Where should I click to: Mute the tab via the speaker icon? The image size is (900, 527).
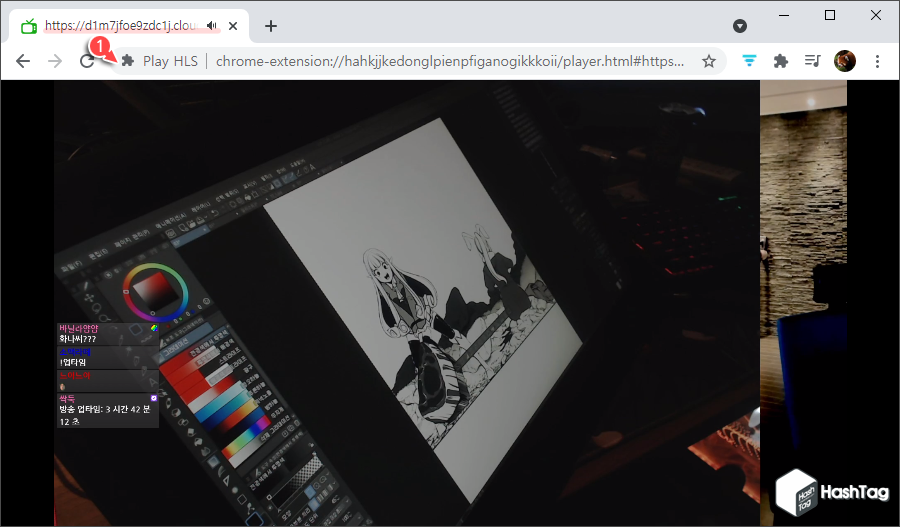212,26
